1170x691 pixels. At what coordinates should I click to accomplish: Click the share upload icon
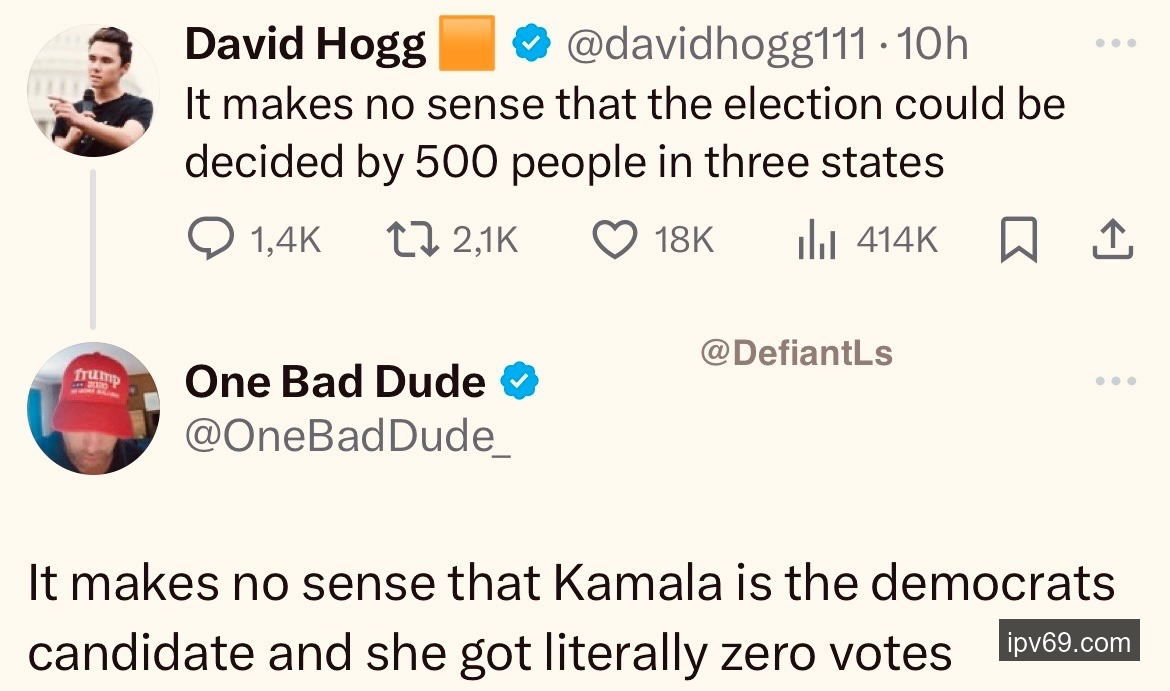(1112, 240)
